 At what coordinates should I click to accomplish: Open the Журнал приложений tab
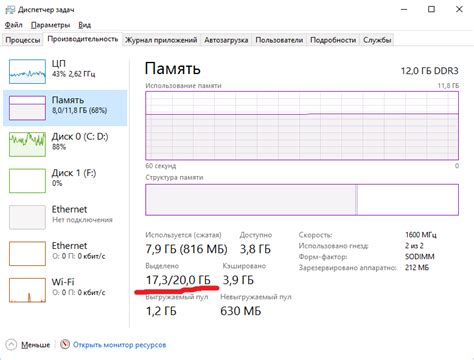pos(161,40)
